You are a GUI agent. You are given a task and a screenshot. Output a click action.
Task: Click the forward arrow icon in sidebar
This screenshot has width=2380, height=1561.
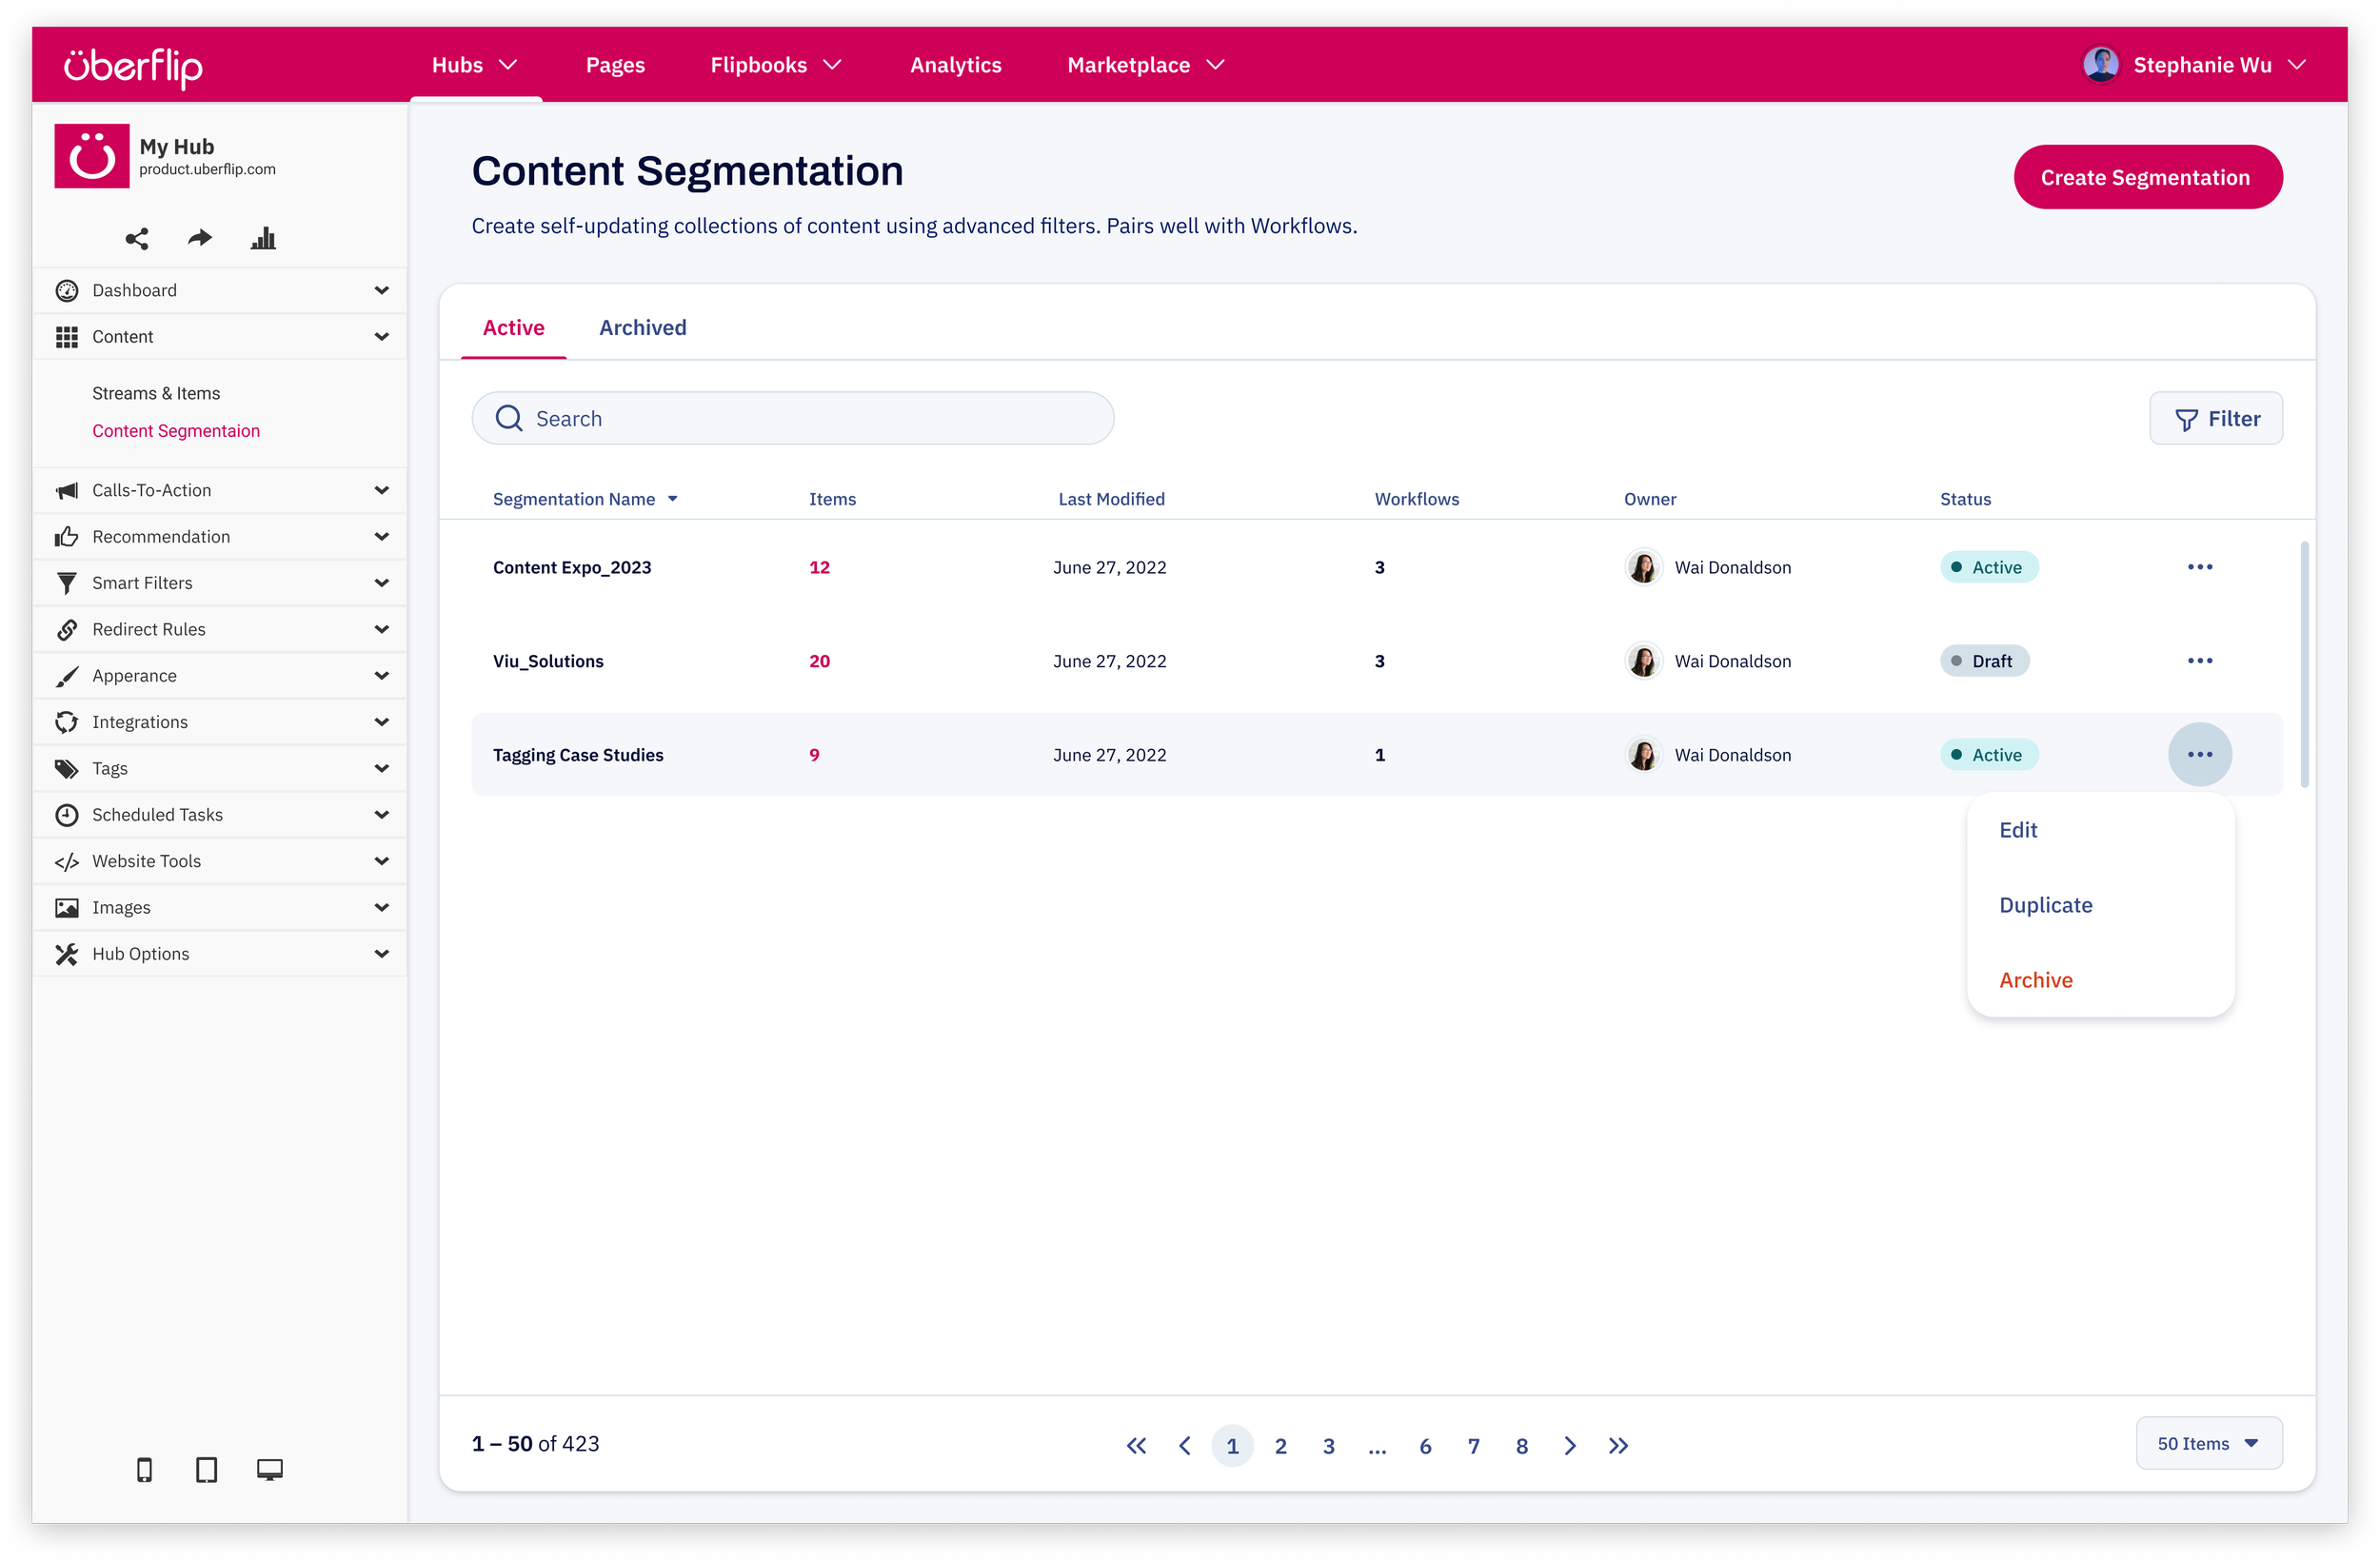[x=200, y=238]
